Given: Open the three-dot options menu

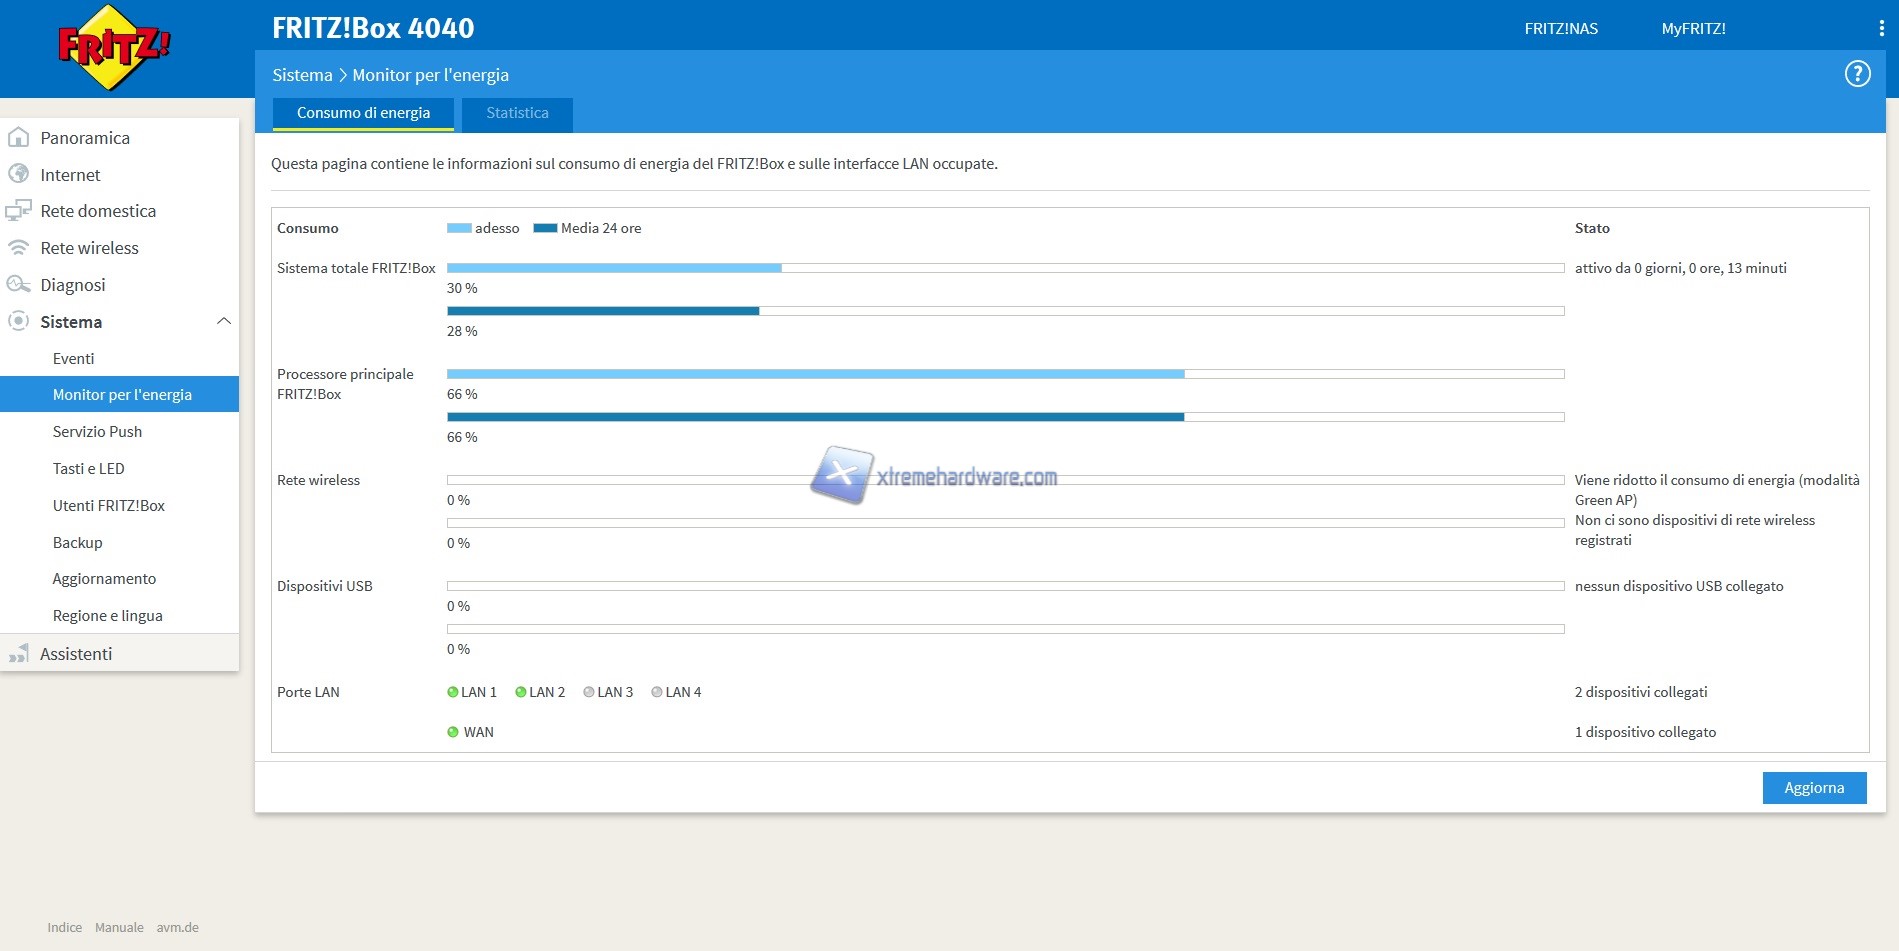Looking at the screenshot, I should point(1881,28).
